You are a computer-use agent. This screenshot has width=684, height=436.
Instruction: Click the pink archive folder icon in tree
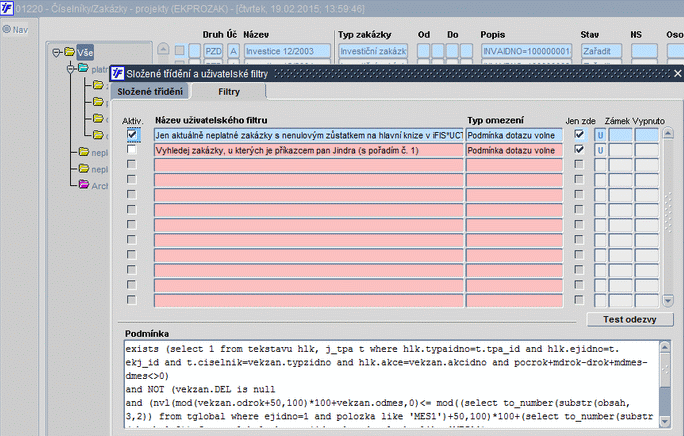coord(85,184)
